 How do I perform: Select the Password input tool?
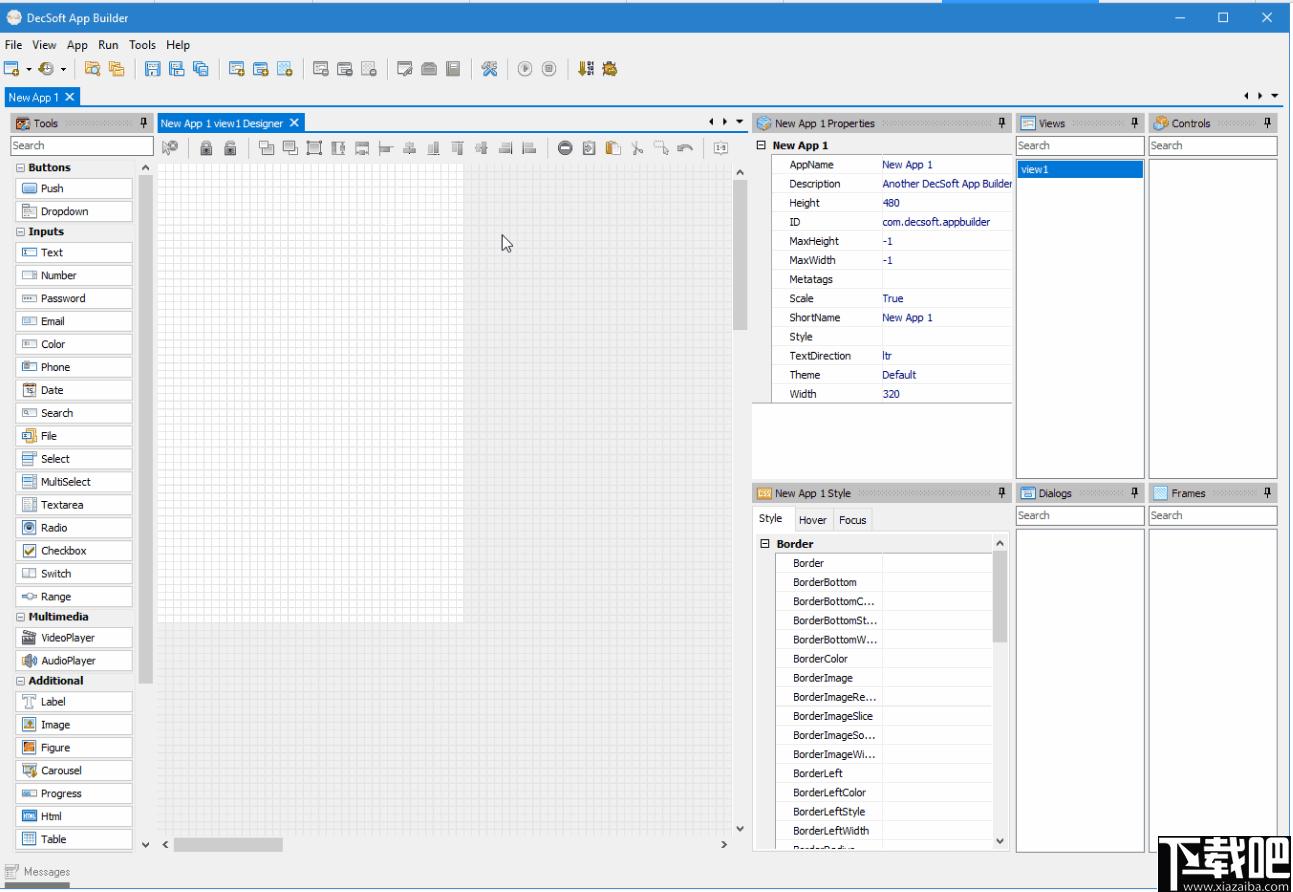tap(74, 299)
